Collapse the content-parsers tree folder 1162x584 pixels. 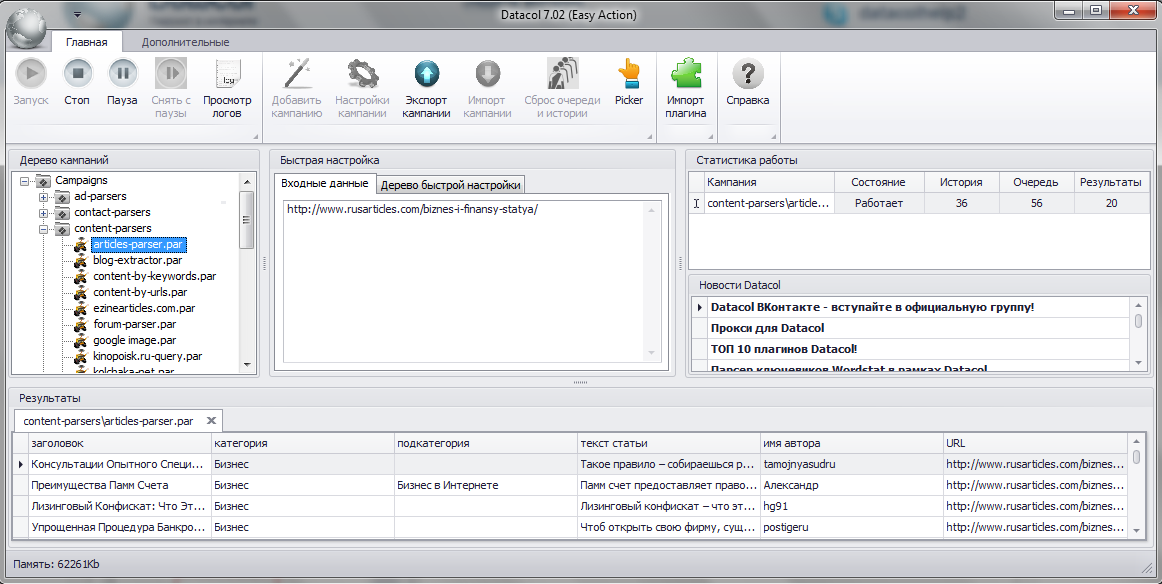click(44, 229)
